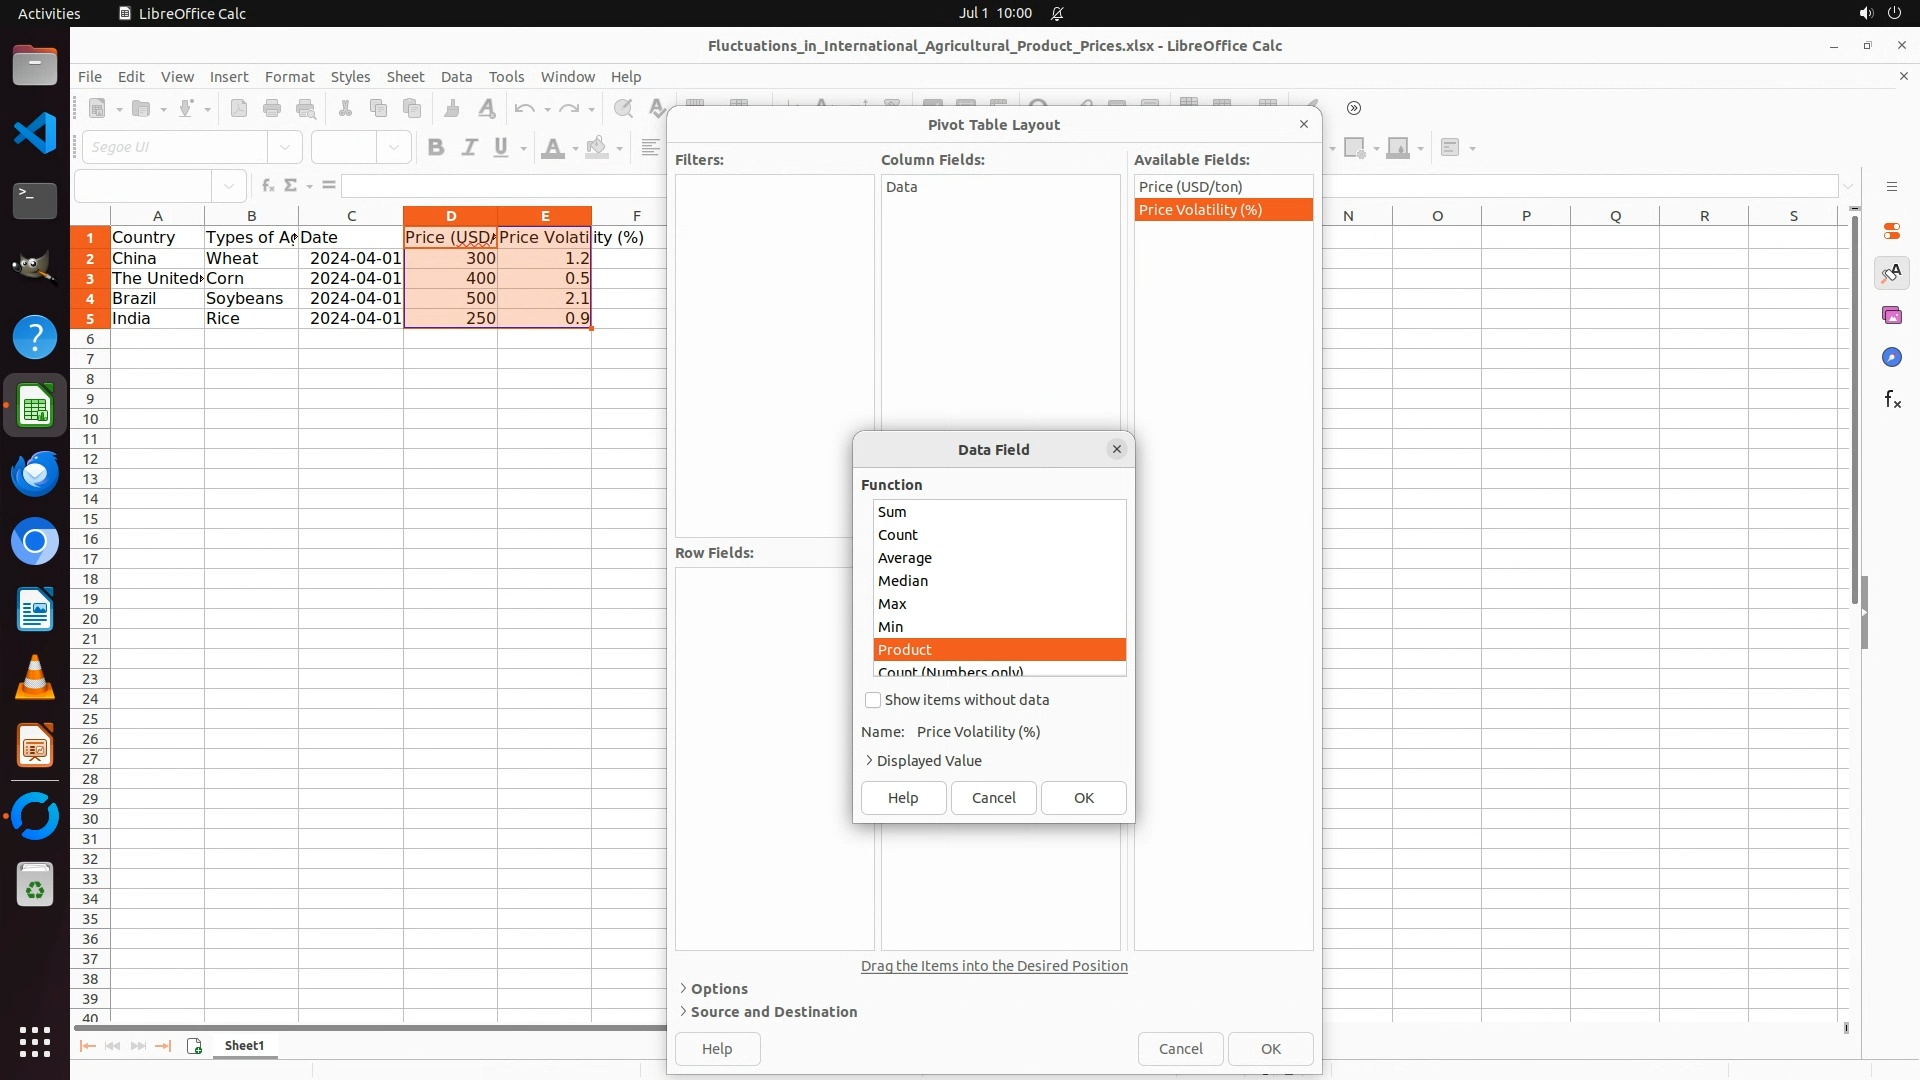Viewport: 1920px width, 1080px height.
Task: Open the sidebar Navigator compass icon
Action: [x=1891, y=357]
